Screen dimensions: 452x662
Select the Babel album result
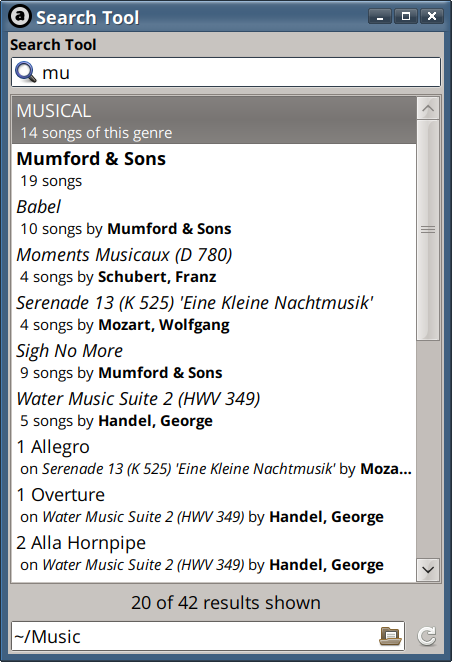tap(214, 217)
